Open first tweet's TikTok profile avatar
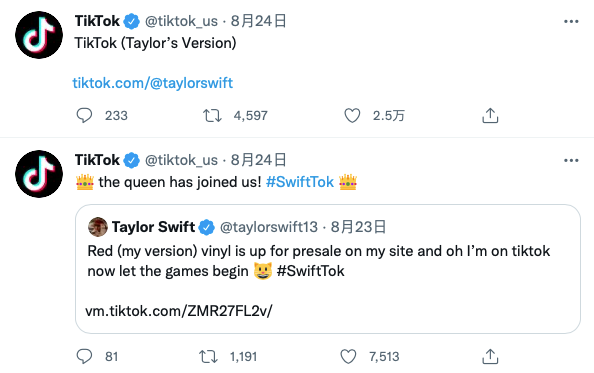This screenshot has width=594, height=373. point(39,35)
